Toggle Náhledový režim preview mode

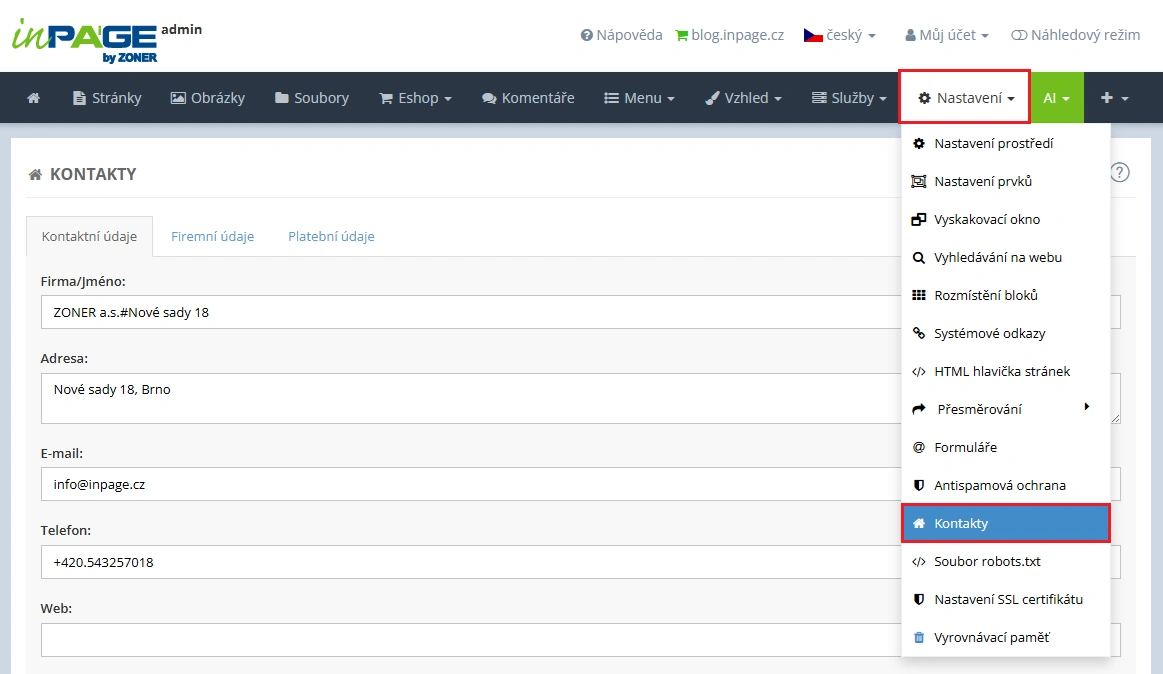pos(1075,35)
